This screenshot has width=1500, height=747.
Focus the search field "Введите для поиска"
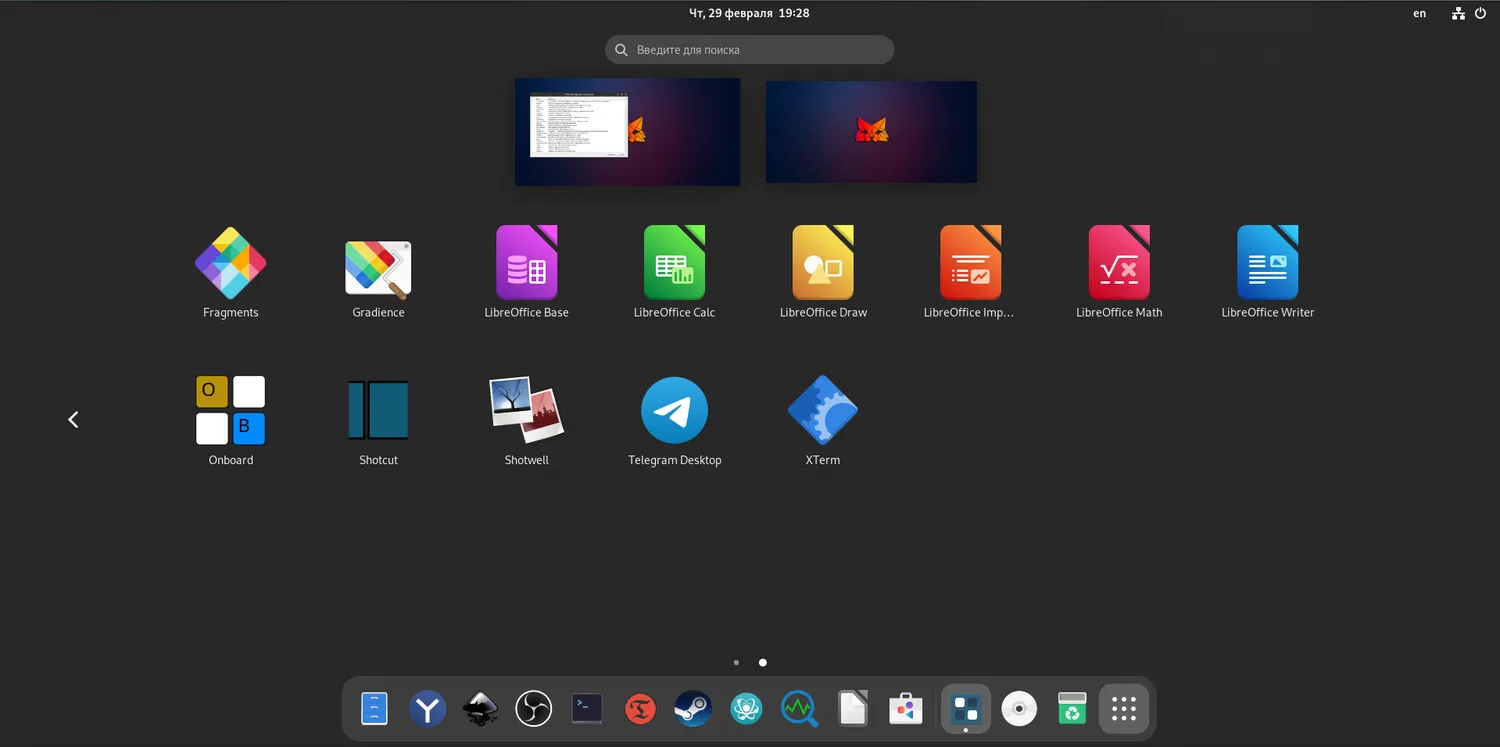[749, 50]
